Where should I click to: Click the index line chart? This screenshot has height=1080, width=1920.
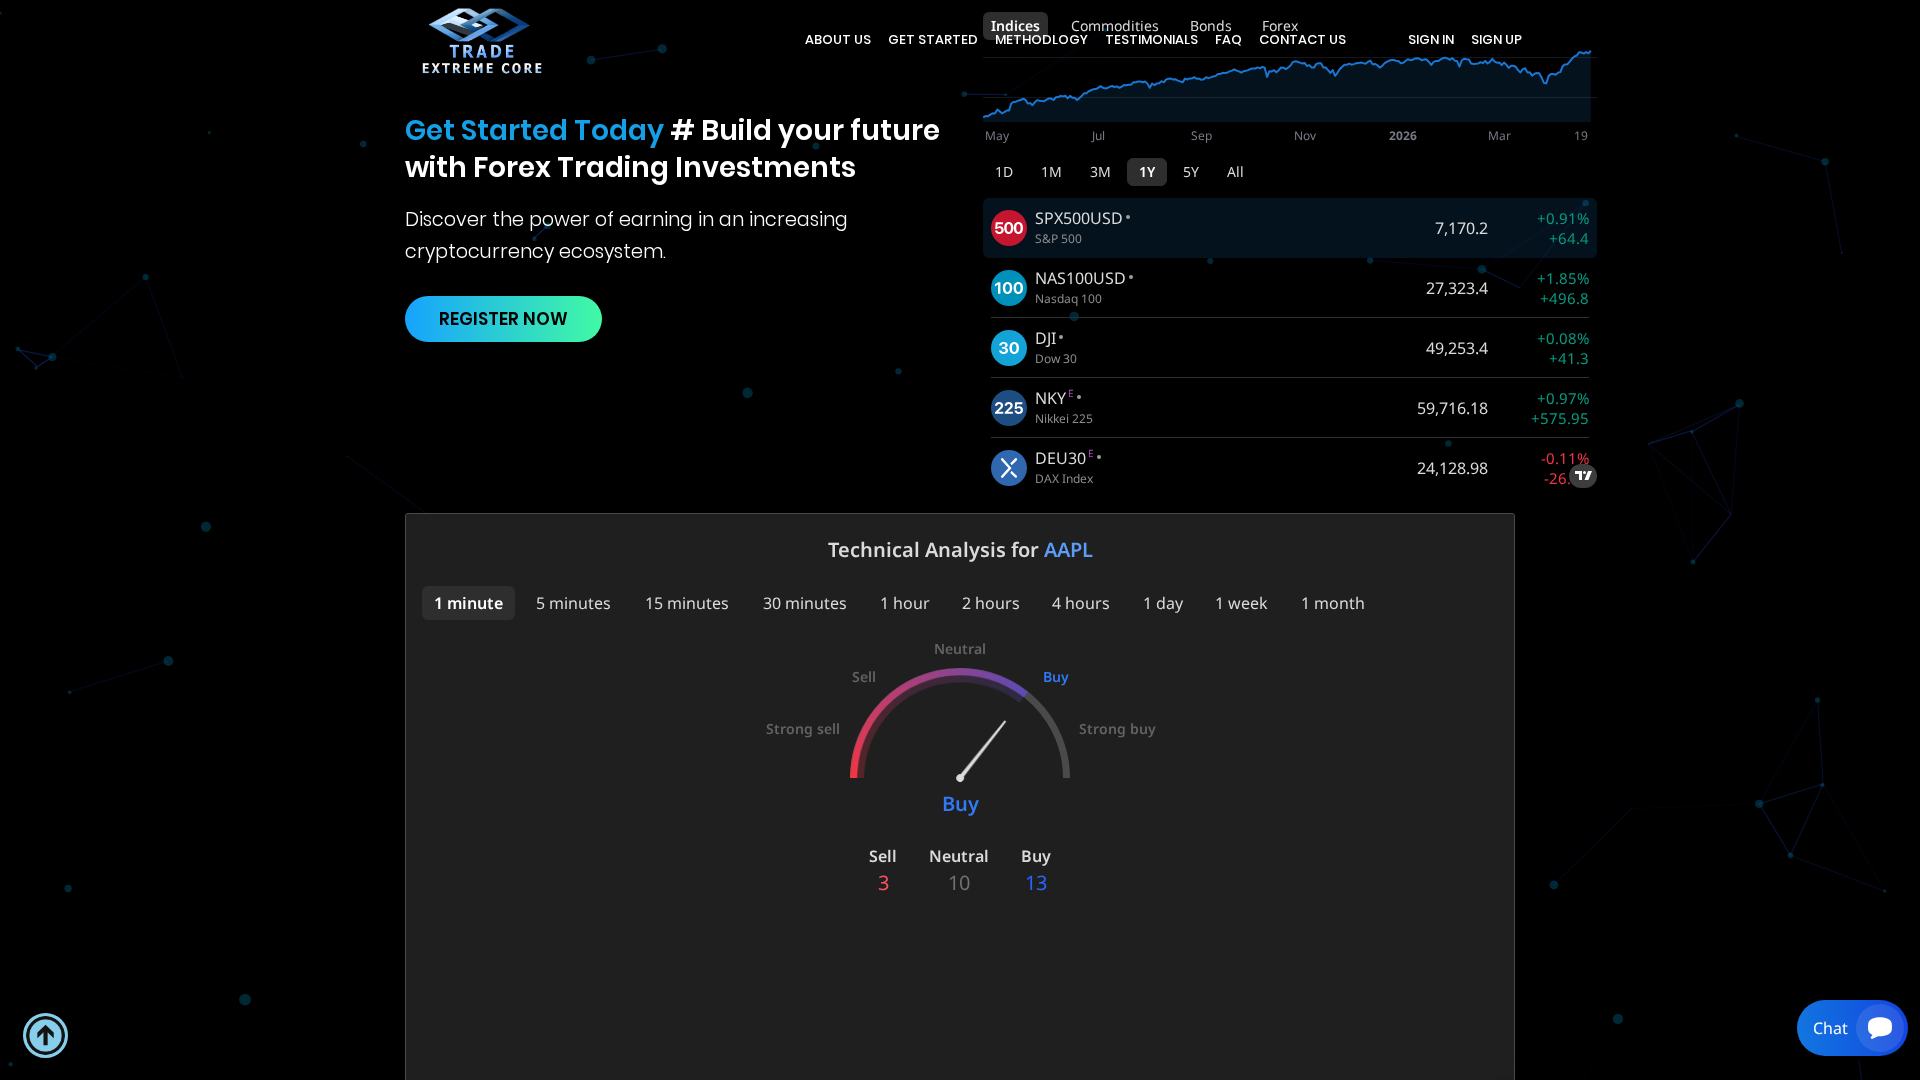(x=1287, y=86)
